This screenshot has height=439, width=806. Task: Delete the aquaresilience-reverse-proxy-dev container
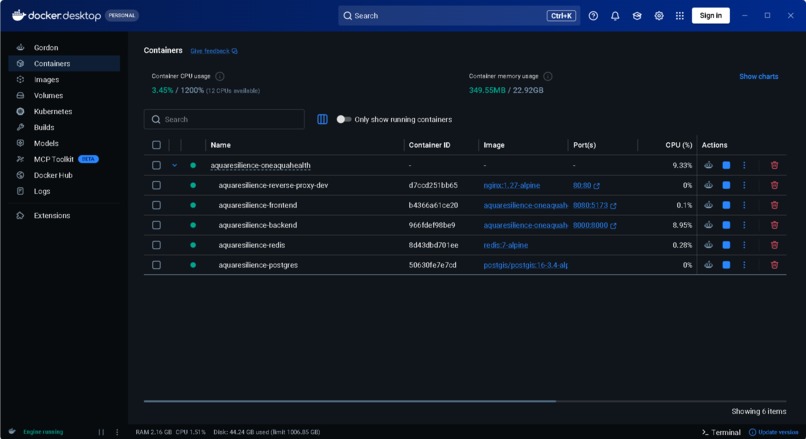coord(774,185)
